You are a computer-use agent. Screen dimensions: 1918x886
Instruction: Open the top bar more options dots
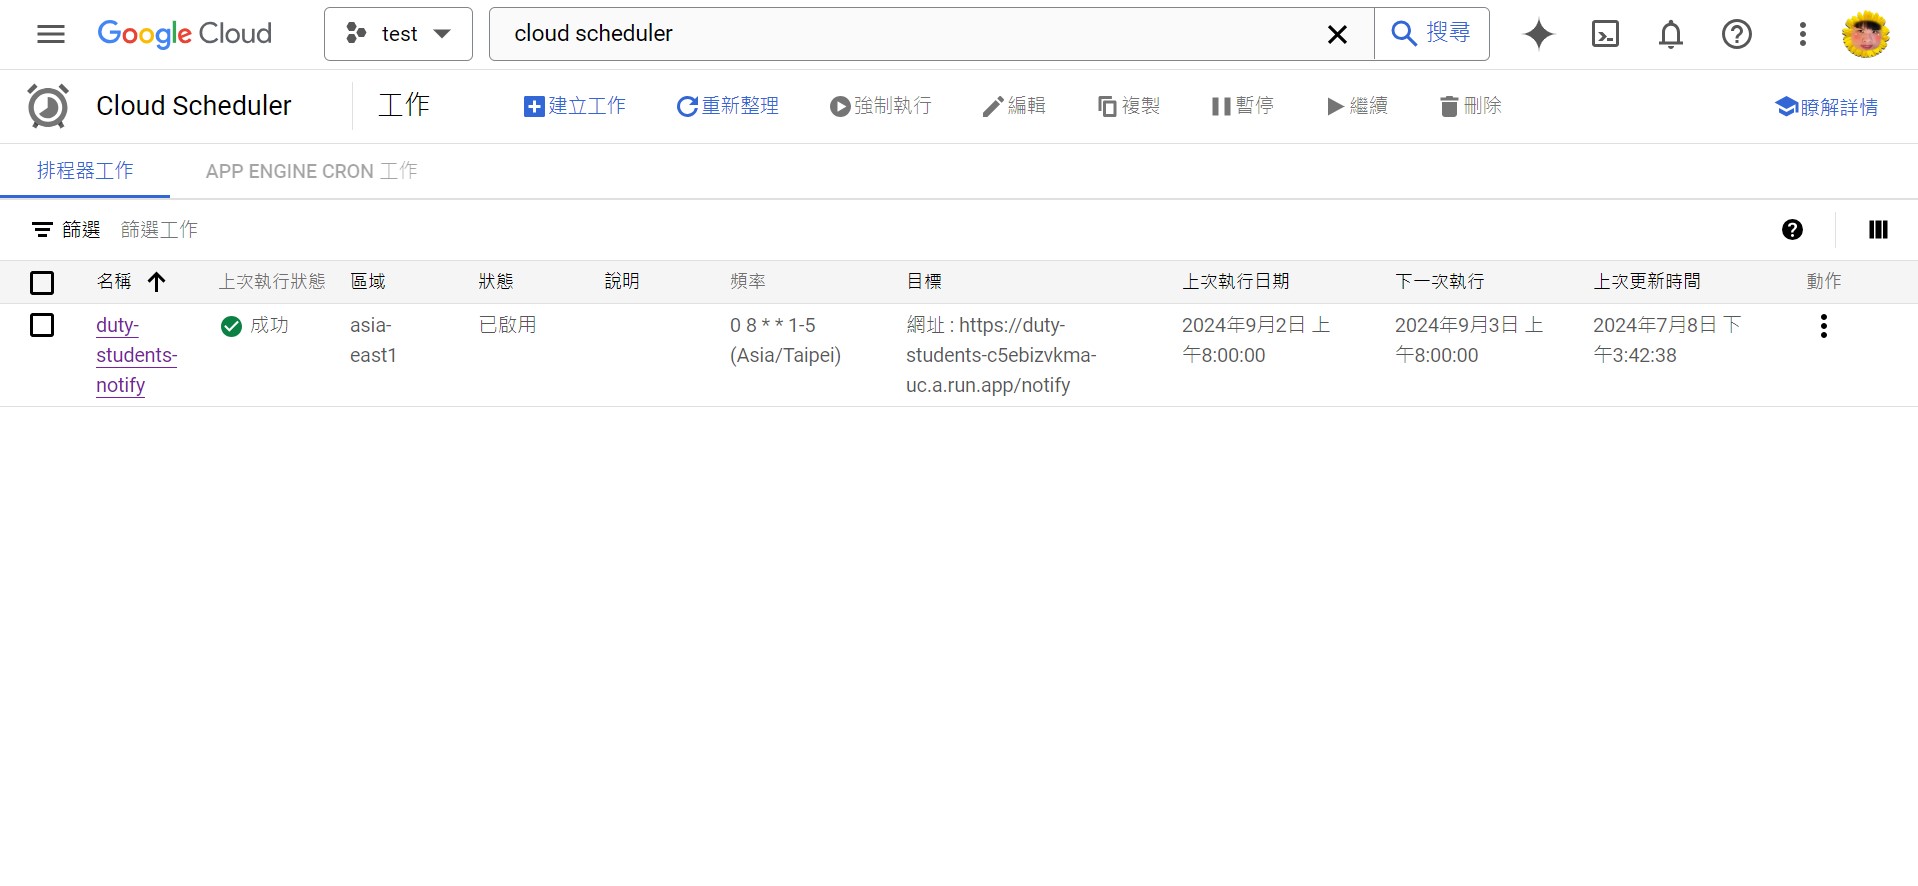(x=1803, y=34)
